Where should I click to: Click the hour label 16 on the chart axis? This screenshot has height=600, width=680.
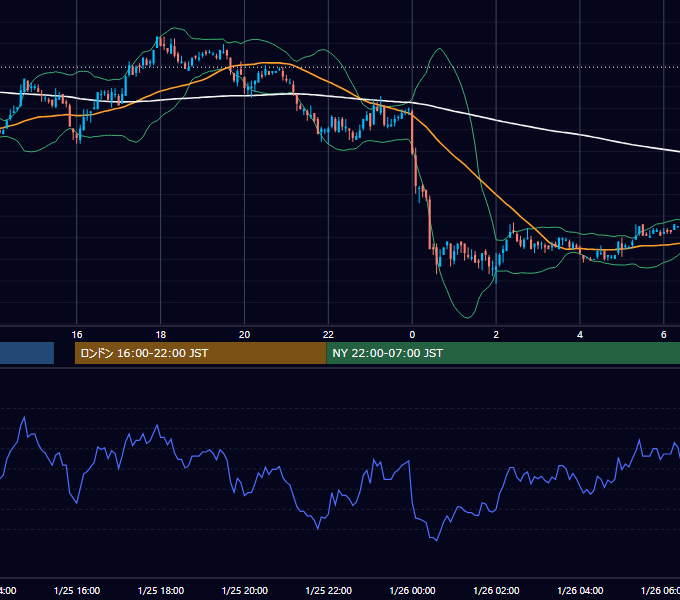tap(77, 335)
